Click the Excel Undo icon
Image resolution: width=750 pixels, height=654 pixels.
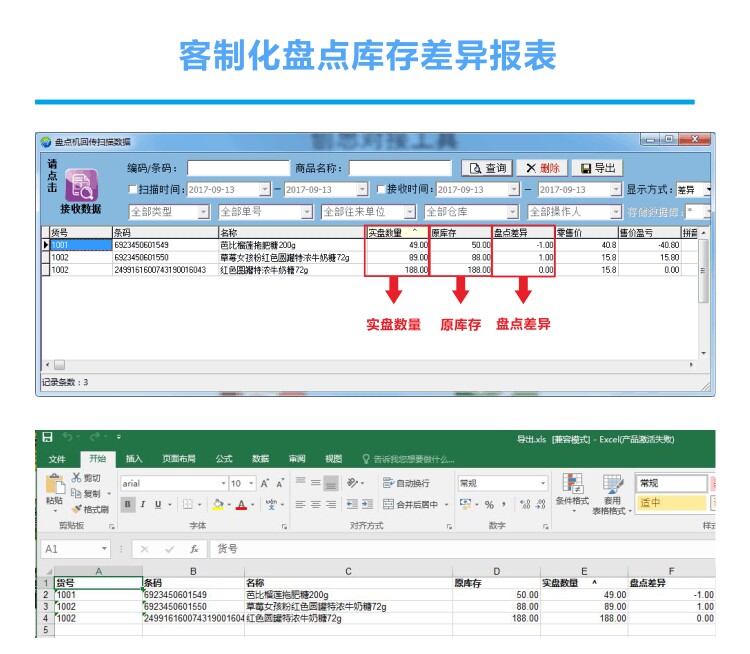68,437
